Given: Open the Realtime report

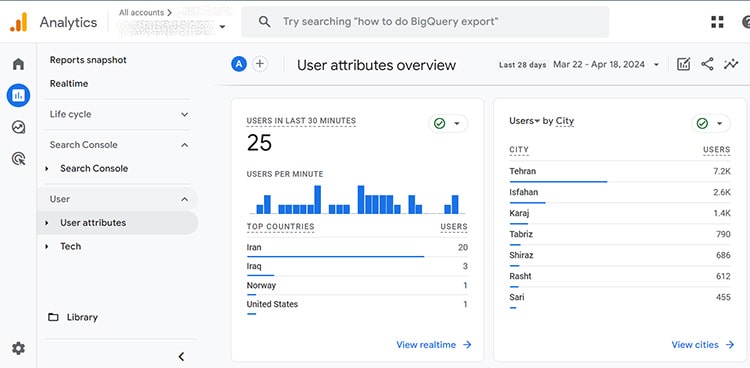Looking at the screenshot, I should 69,84.
